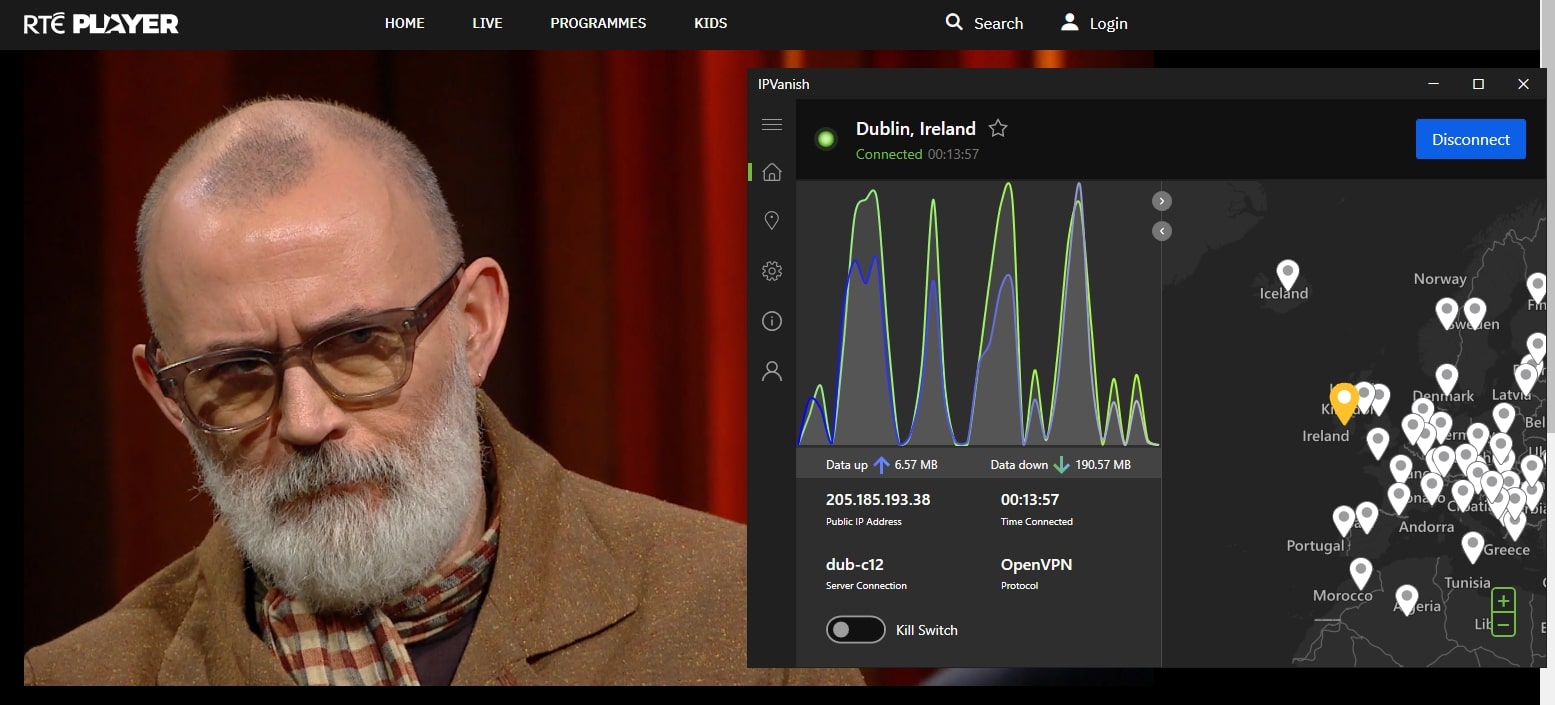Click the Time Connected 00:13:57 value
Viewport: 1555px width, 705px height.
[x=1030, y=500]
